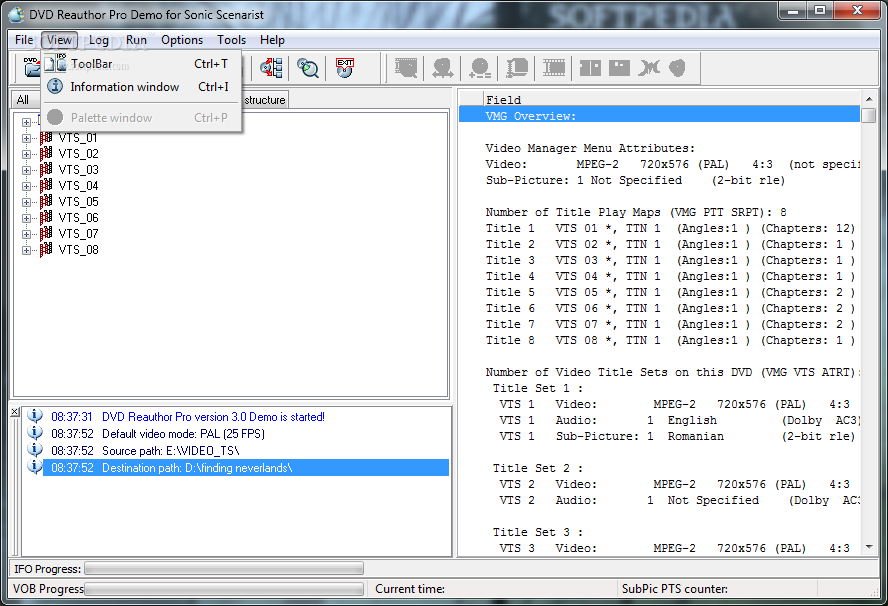Click the greyed-out head with plus icon
Screen dimensions: 888x606
pyautogui.click(x=480, y=68)
